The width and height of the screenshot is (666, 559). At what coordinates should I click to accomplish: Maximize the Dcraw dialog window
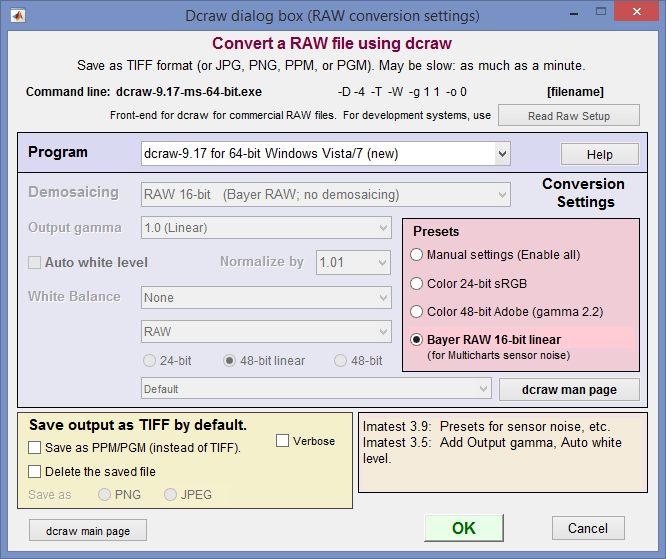601,12
